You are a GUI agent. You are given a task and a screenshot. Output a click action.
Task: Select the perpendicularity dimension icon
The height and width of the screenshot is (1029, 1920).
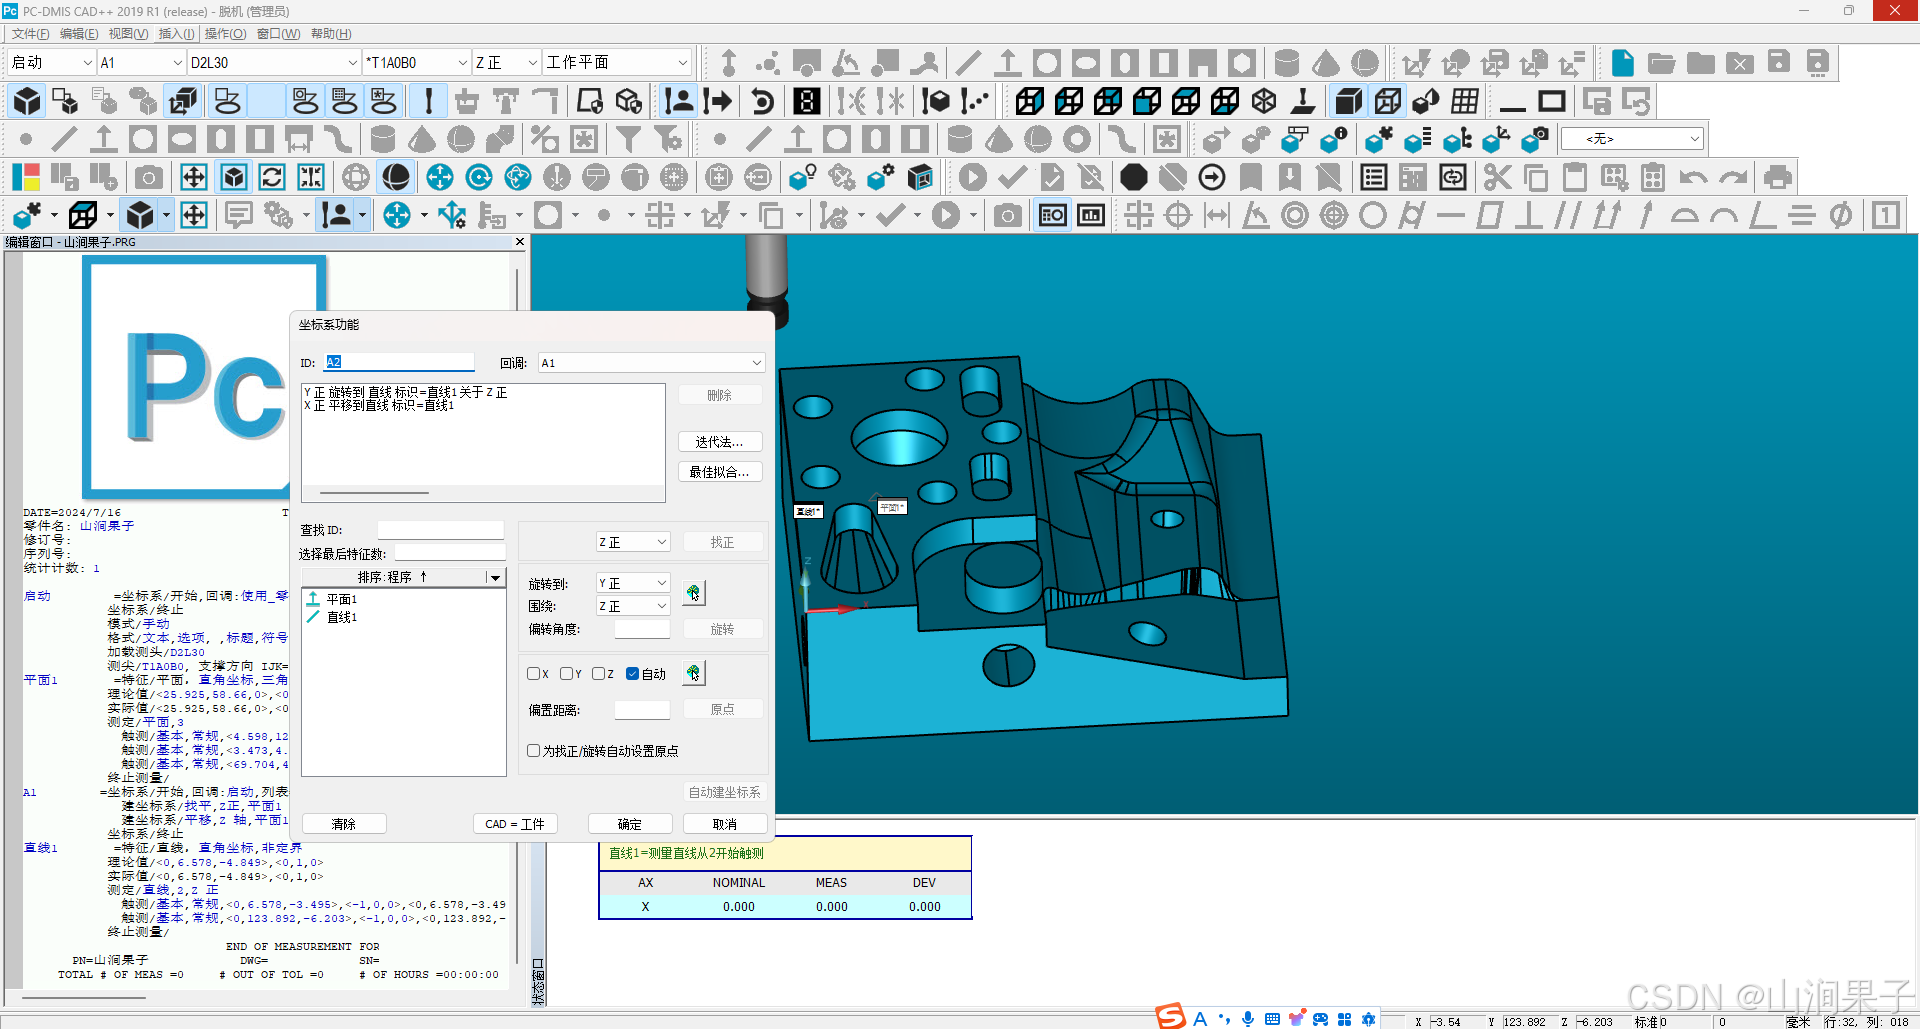coord(1528,215)
